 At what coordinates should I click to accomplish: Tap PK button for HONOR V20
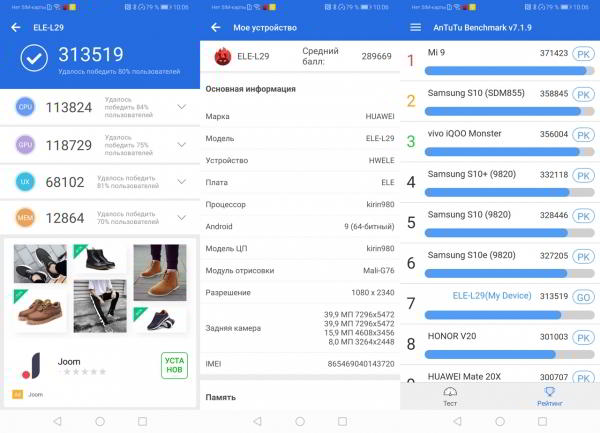pos(583,338)
